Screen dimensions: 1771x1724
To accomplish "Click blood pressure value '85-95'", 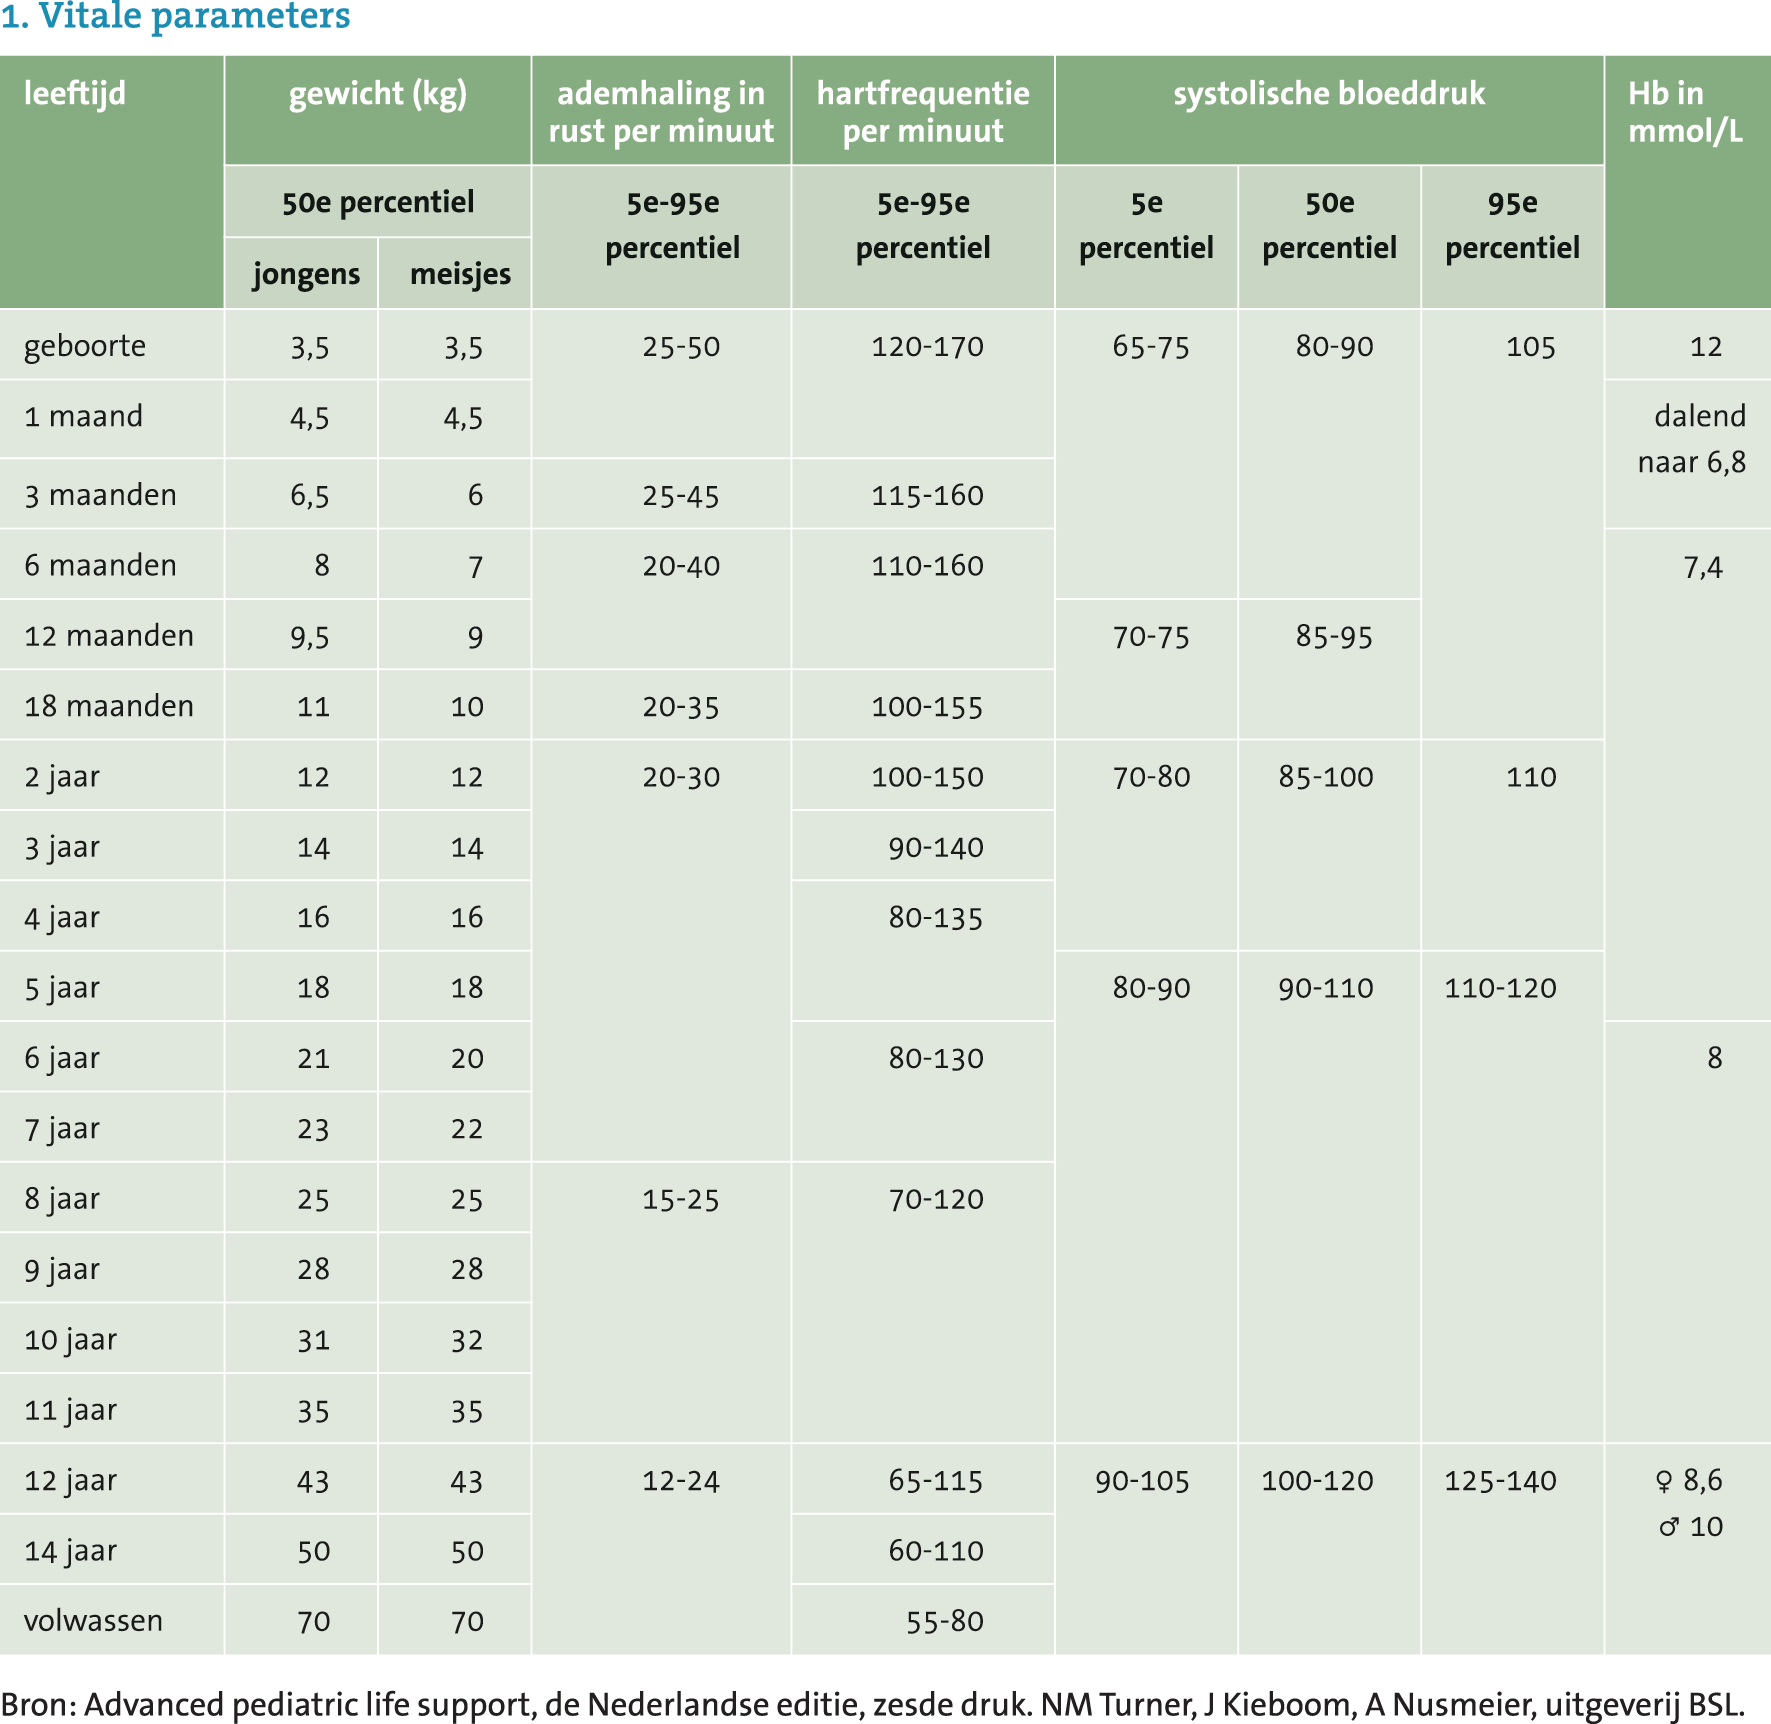I will tap(1334, 637).
